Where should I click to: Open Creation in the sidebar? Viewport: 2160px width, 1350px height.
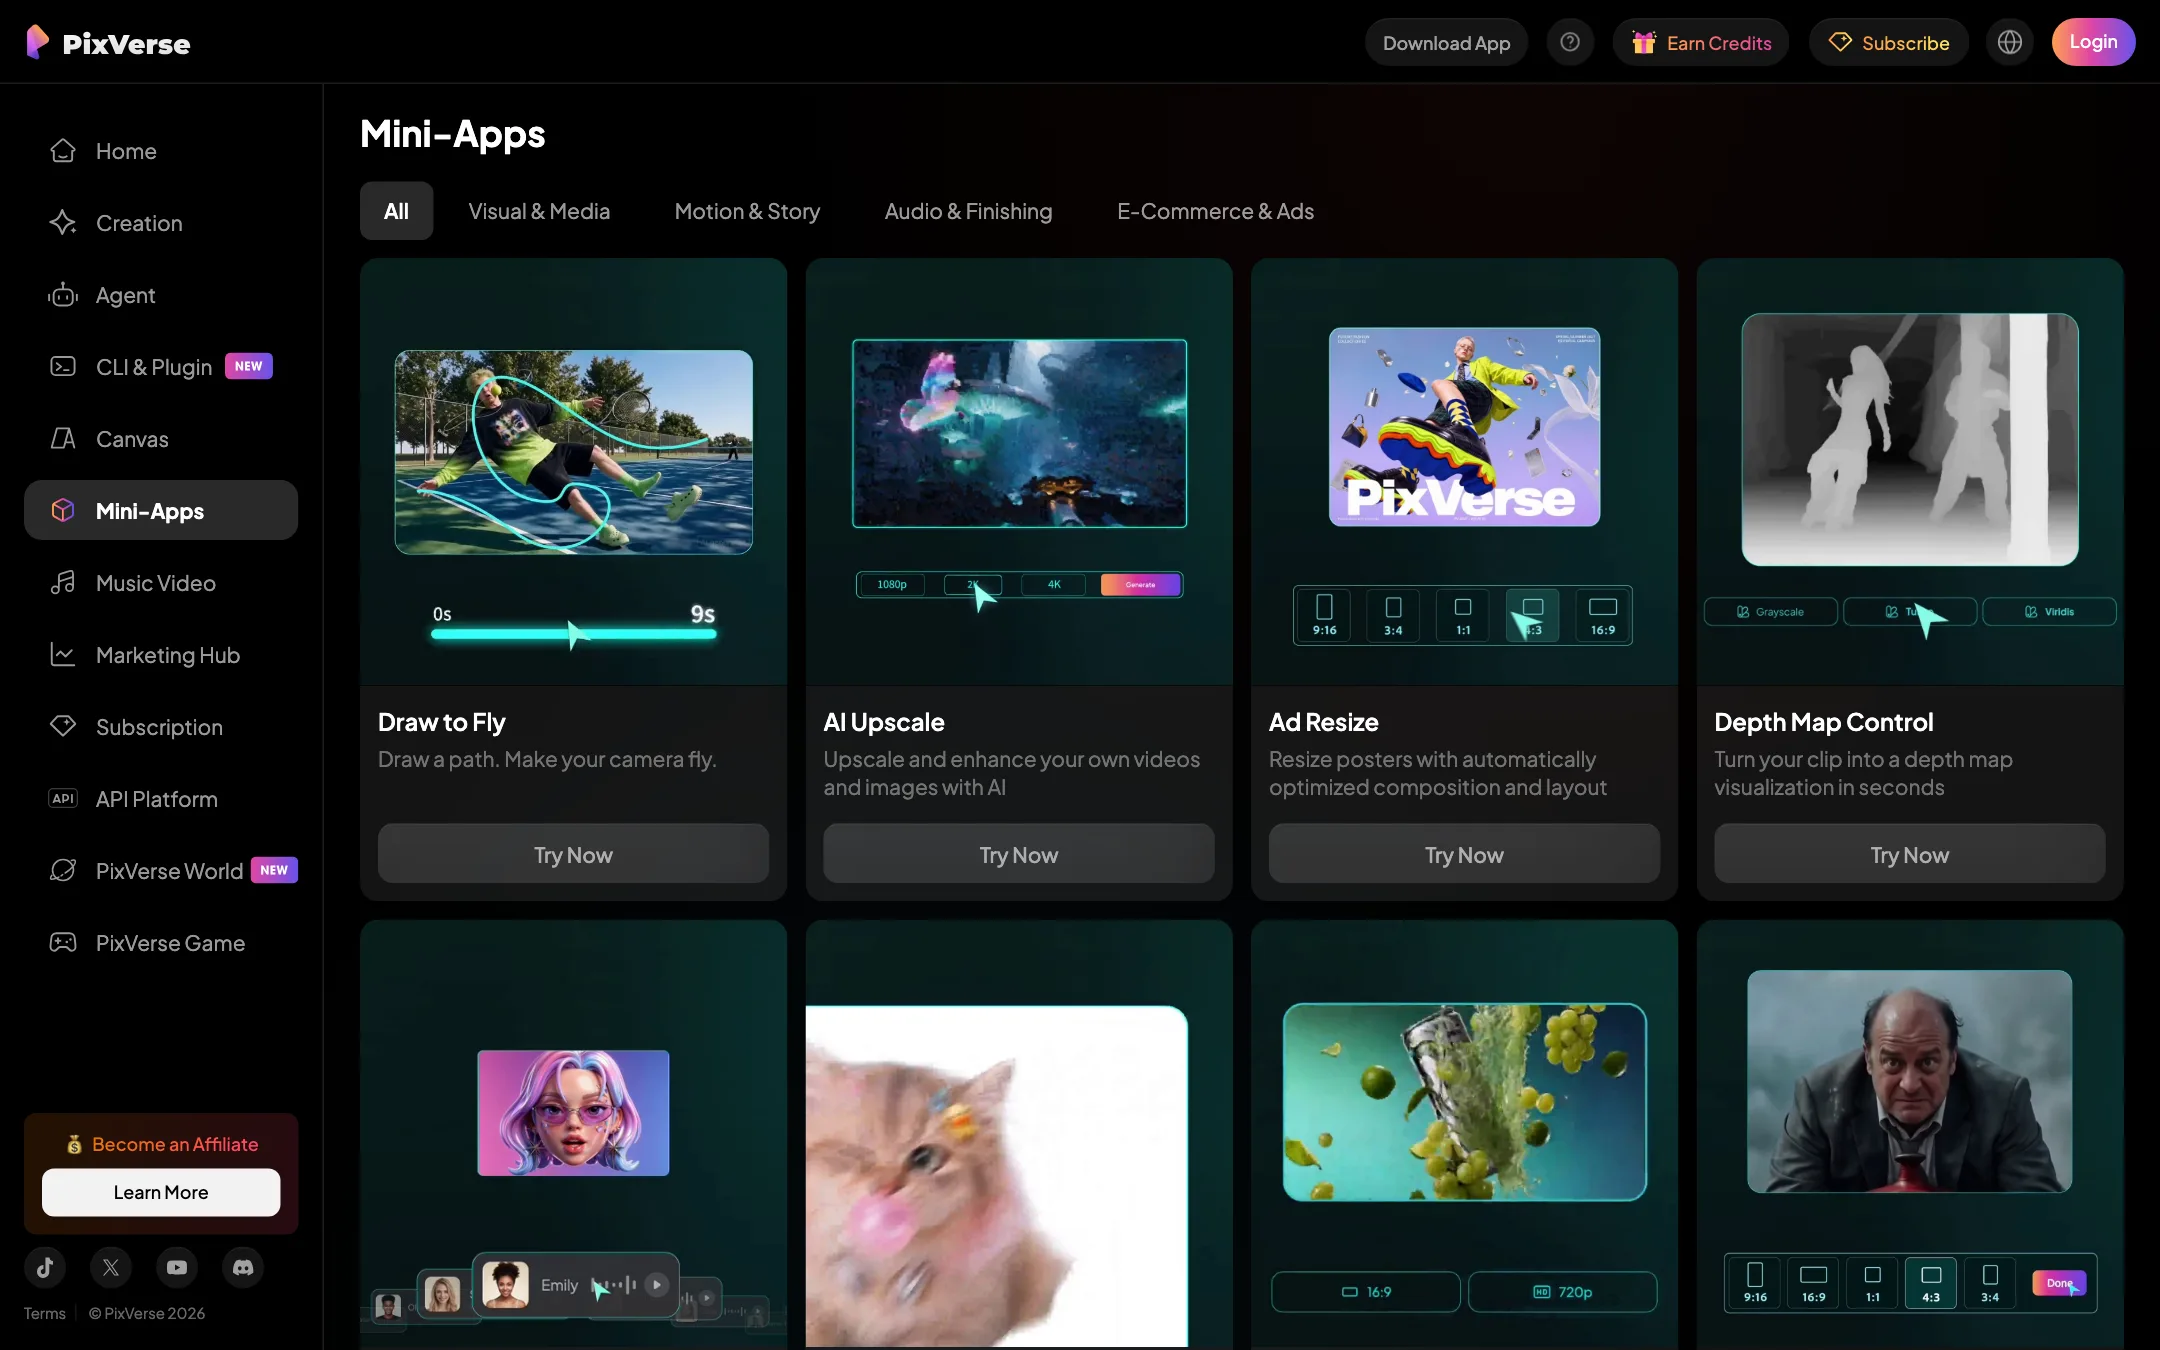[x=160, y=223]
